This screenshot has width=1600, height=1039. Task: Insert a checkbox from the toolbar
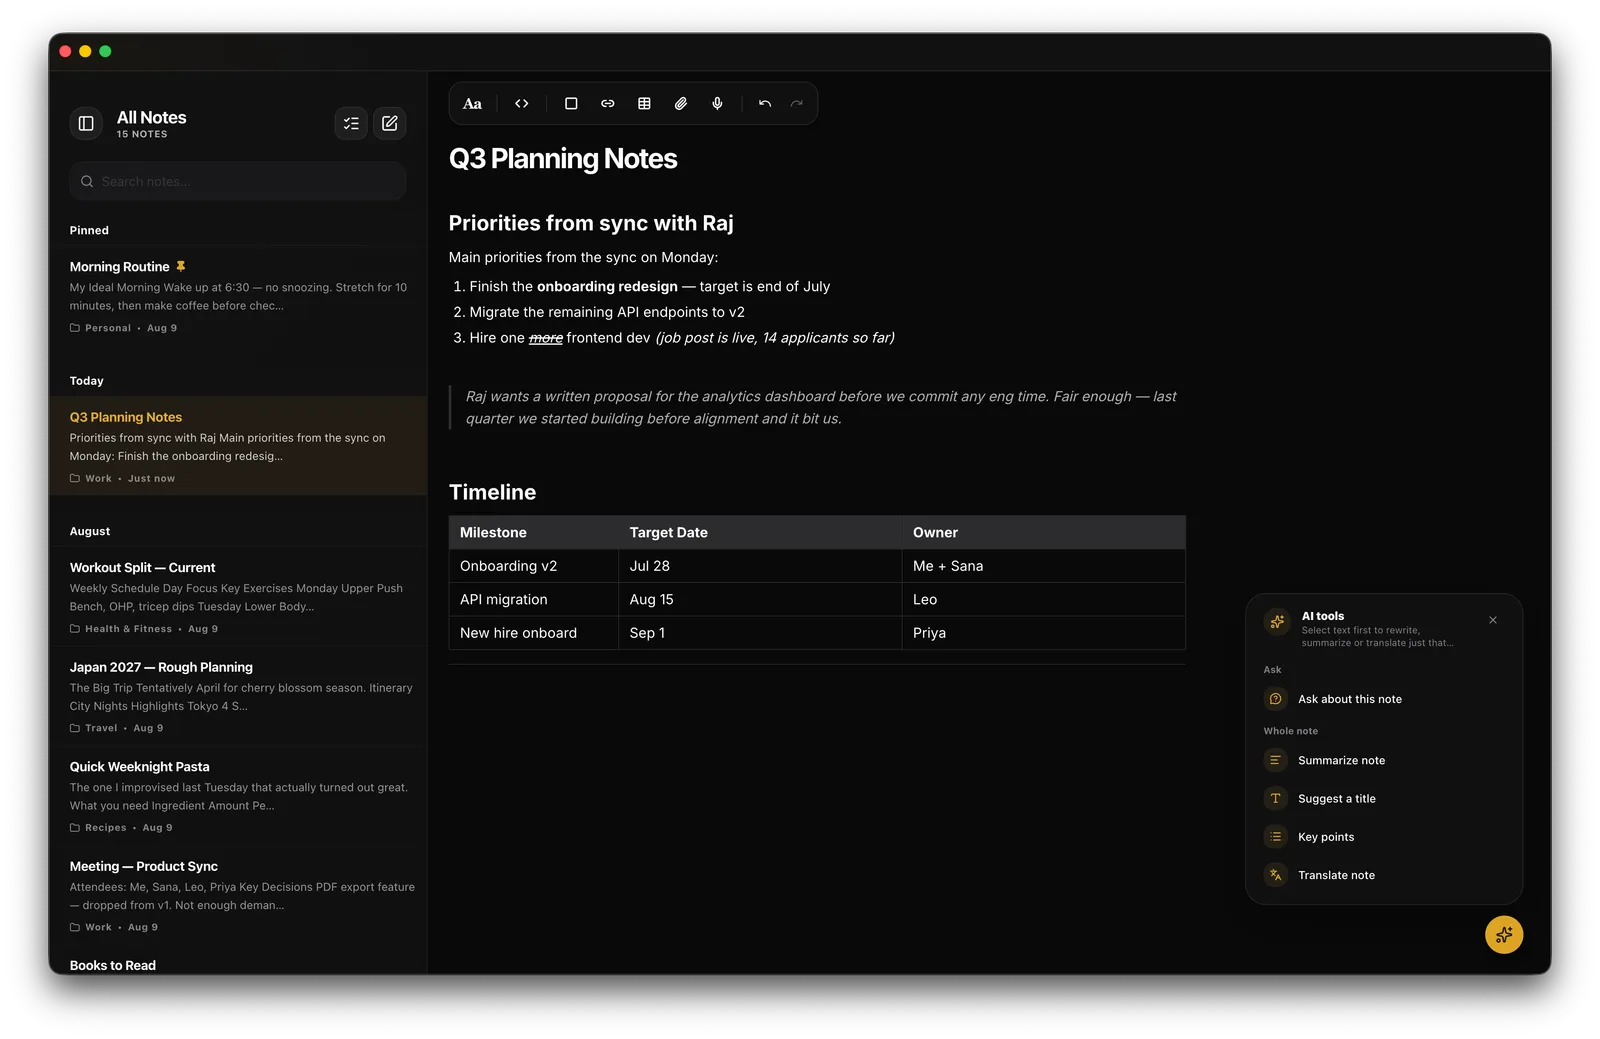pyautogui.click(x=571, y=104)
